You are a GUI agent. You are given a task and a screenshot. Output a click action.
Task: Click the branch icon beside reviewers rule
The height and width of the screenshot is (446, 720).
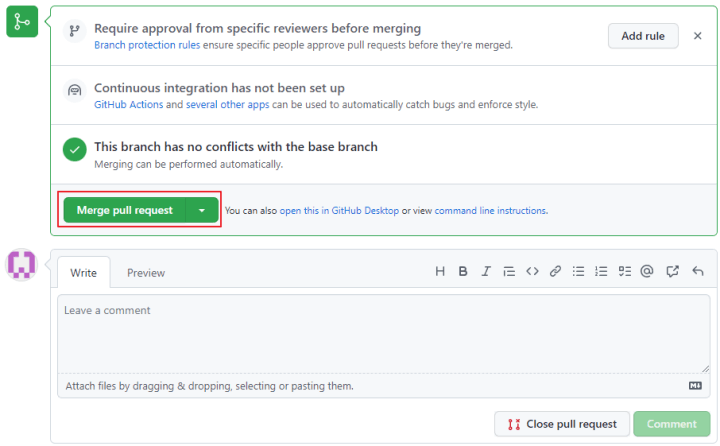(74, 31)
